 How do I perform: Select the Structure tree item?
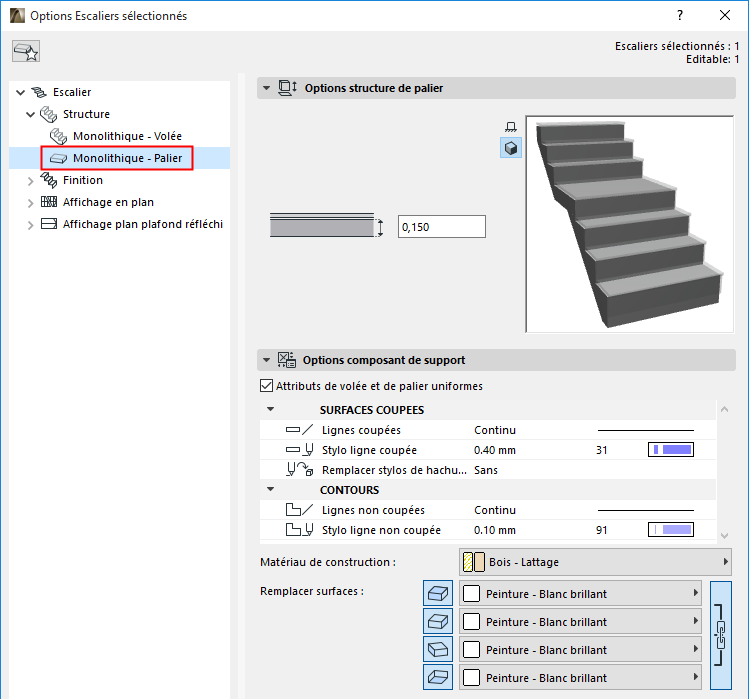[x=86, y=114]
